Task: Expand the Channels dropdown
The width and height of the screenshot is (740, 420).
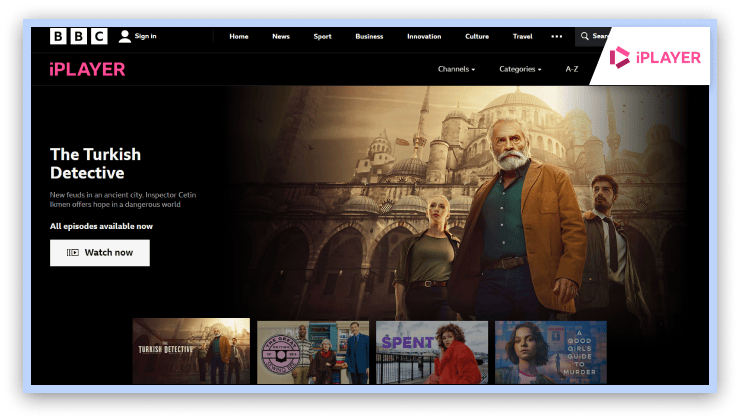Action: (456, 69)
